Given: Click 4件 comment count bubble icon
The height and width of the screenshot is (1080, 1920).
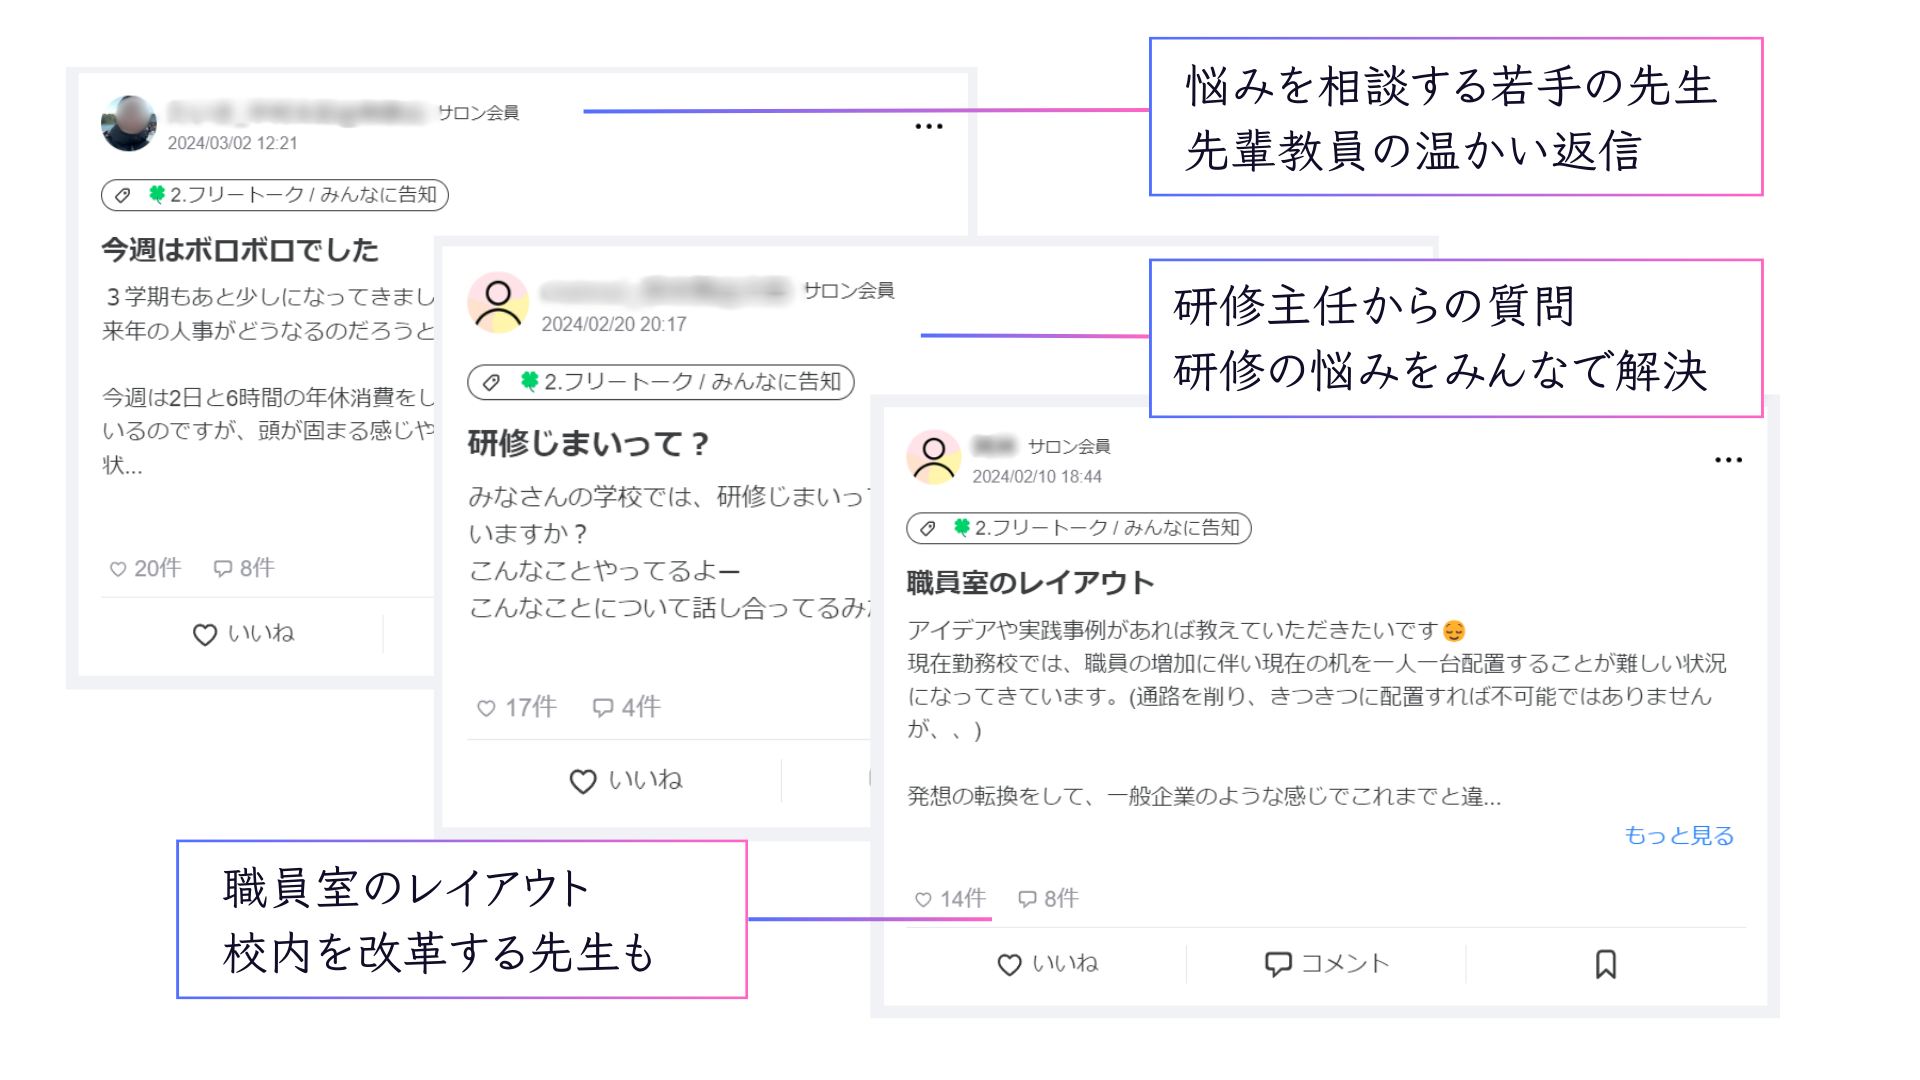Looking at the screenshot, I should pos(603,708).
